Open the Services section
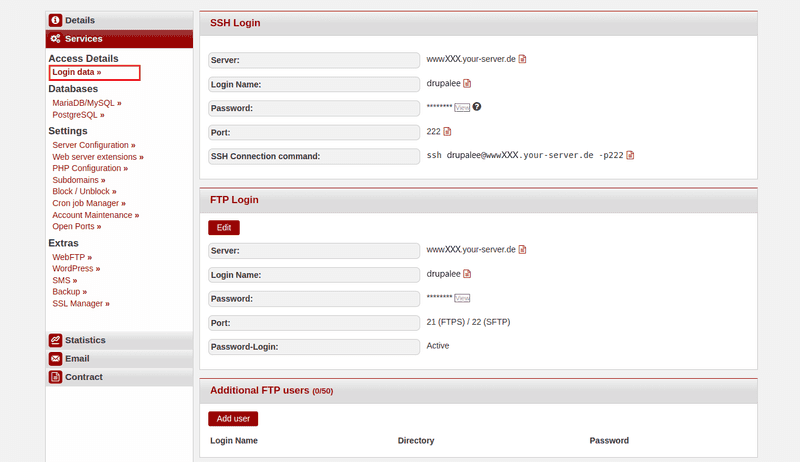800x462 pixels. point(119,39)
